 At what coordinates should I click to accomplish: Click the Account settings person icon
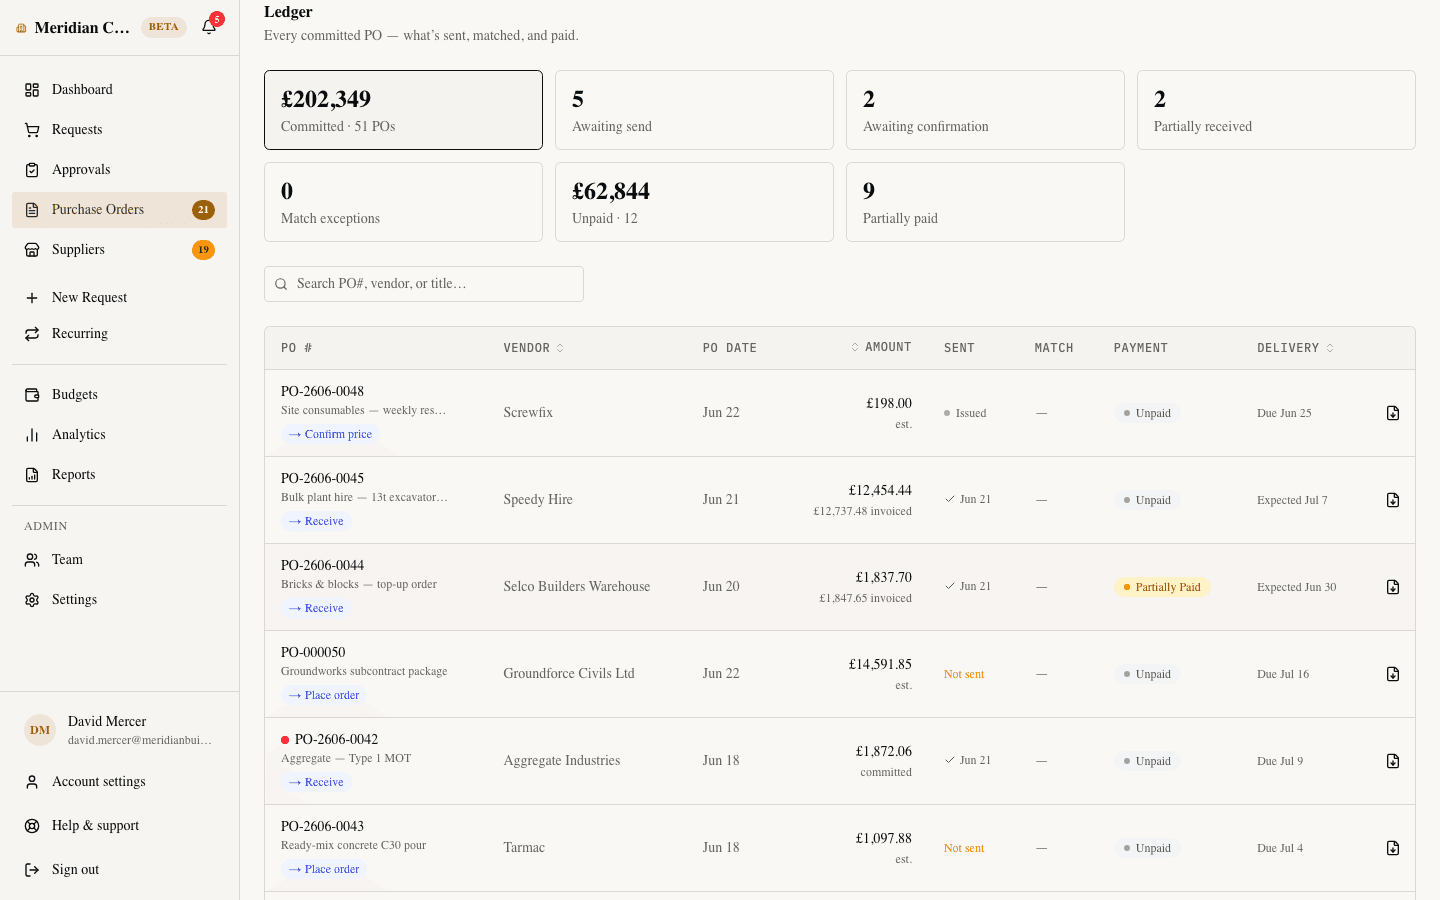(32, 782)
